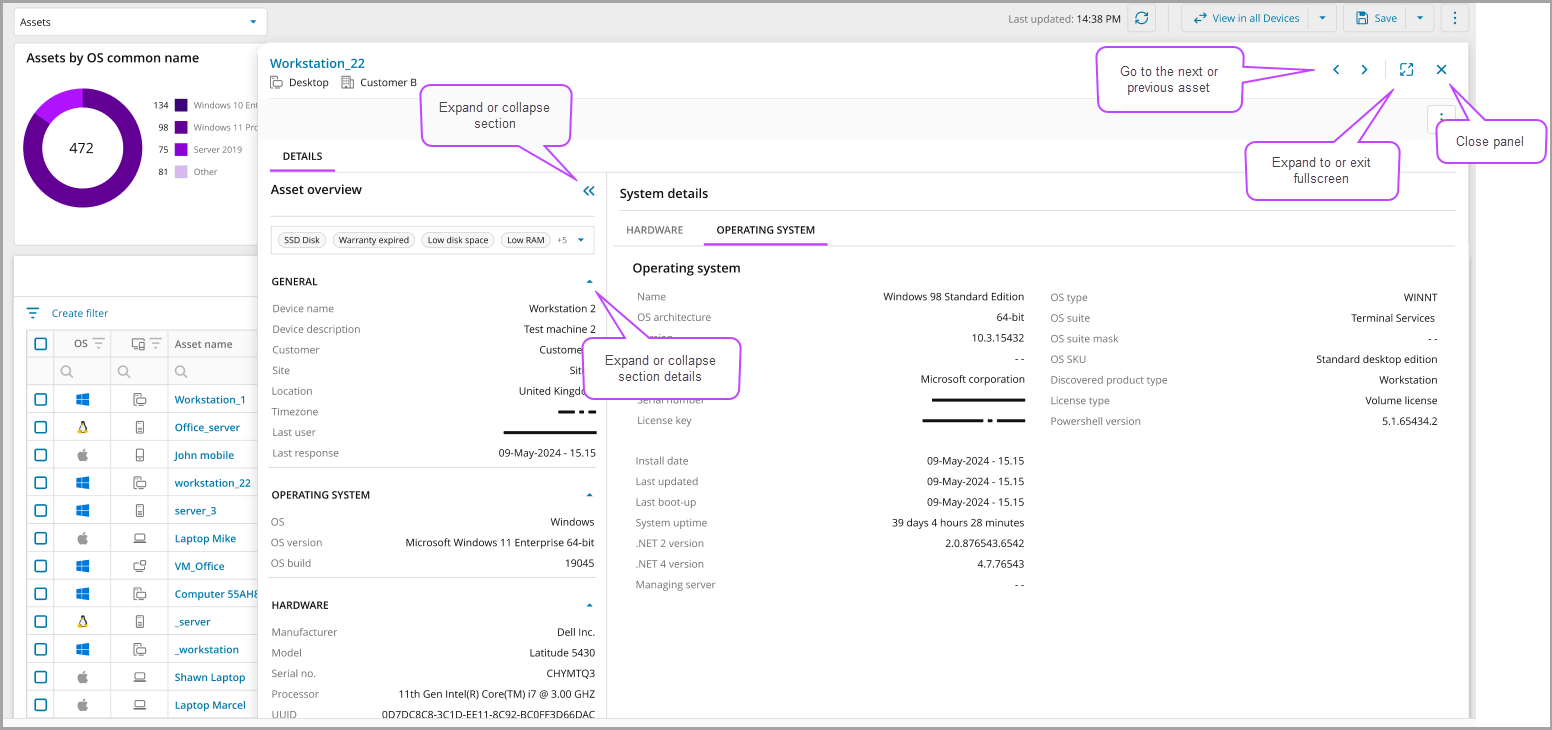Open the device type column filter icon
Screen dimensions: 1552x730
pos(156,343)
